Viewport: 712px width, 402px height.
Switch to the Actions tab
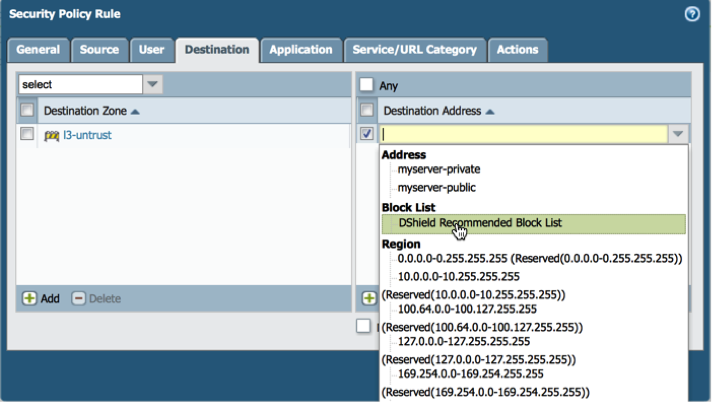(518, 50)
